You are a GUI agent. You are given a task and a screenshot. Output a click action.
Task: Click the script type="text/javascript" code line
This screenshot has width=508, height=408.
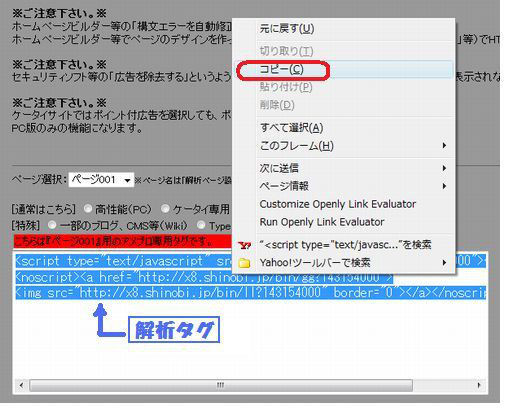pyautogui.click(x=123, y=261)
